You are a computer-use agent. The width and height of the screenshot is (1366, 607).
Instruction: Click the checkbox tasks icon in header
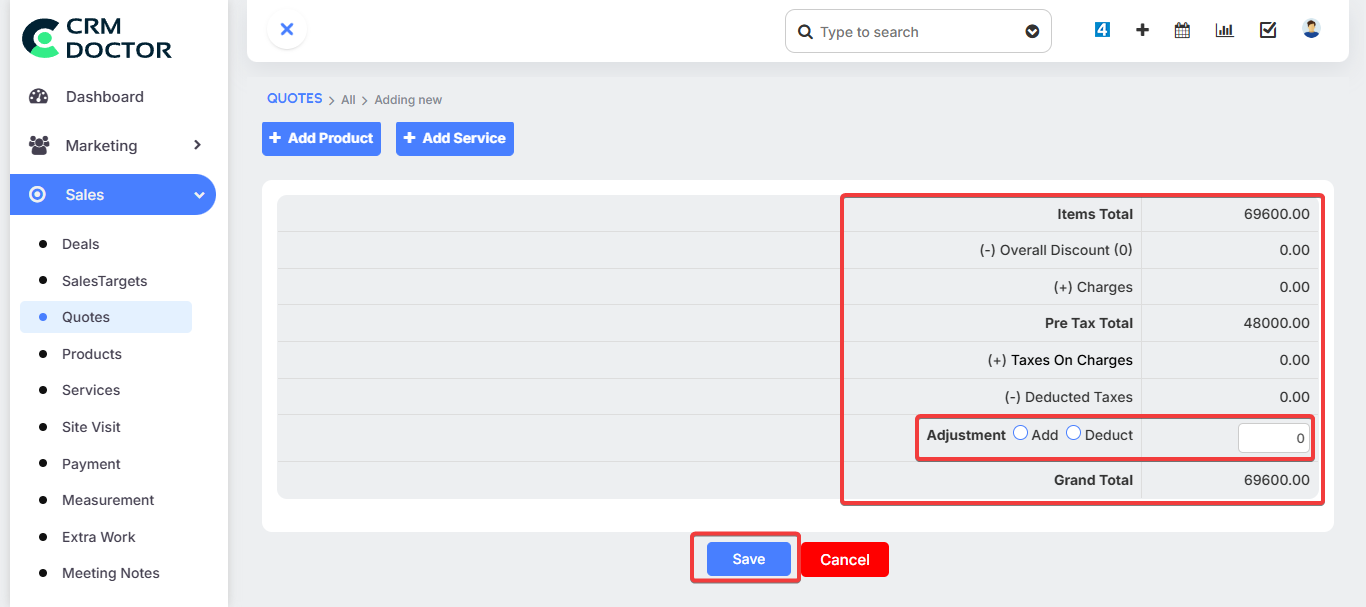click(x=1268, y=30)
